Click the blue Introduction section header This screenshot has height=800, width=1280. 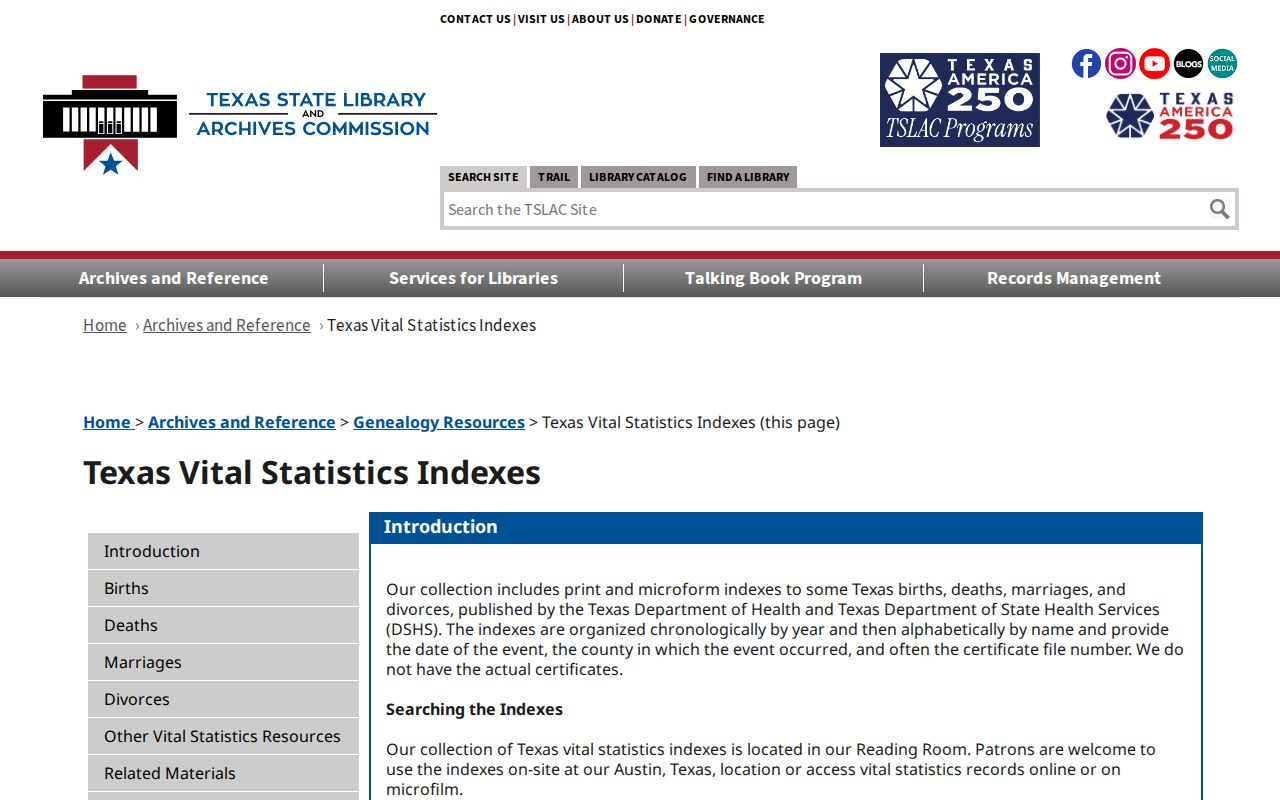[786, 527]
